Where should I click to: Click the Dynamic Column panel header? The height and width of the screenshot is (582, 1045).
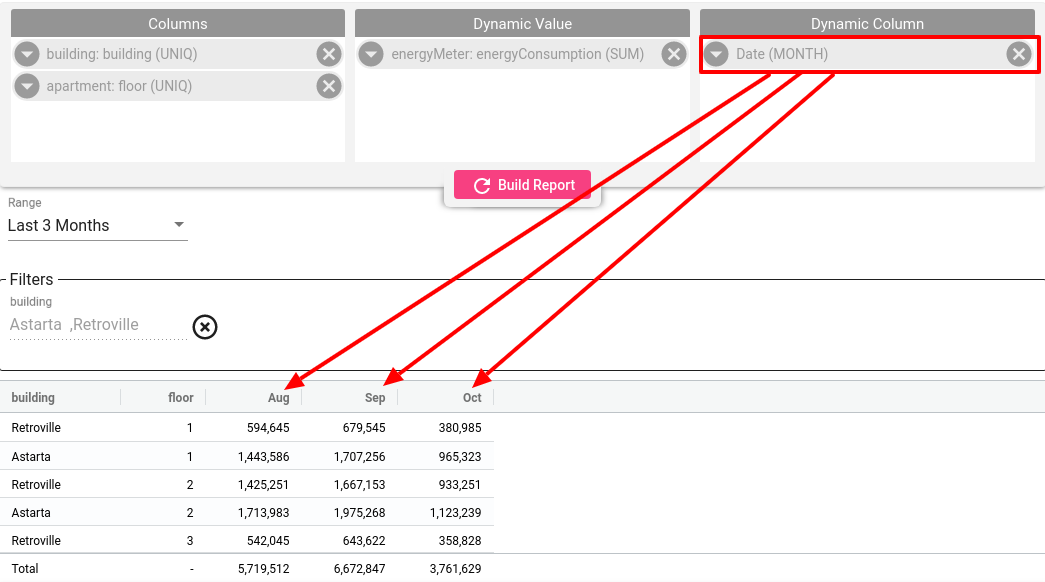click(x=867, y=23)
